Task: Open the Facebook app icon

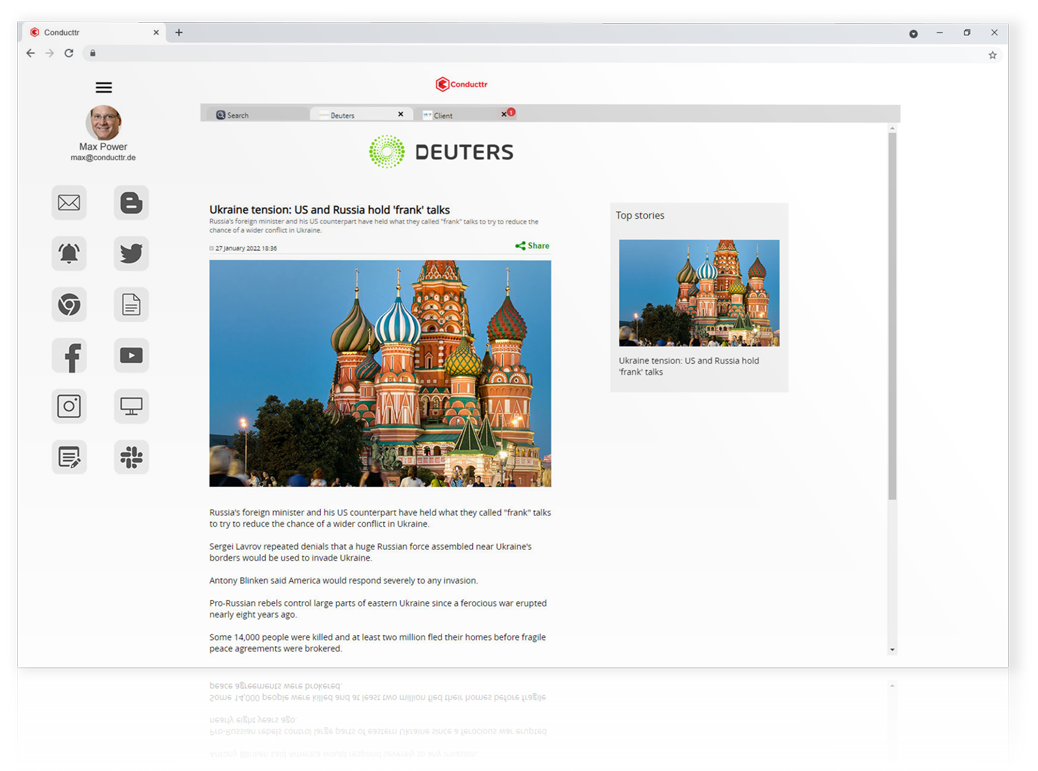Action: (68, 355)
